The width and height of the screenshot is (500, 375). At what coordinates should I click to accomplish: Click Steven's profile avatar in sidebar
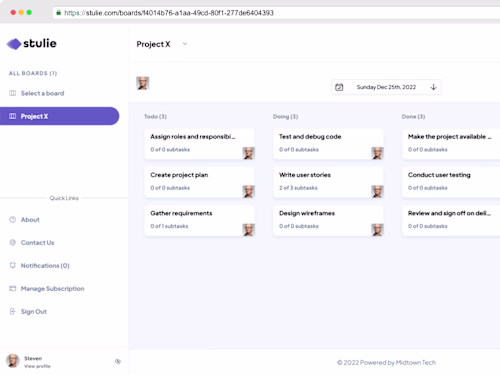pyautogui.click(x=13, y=361)
